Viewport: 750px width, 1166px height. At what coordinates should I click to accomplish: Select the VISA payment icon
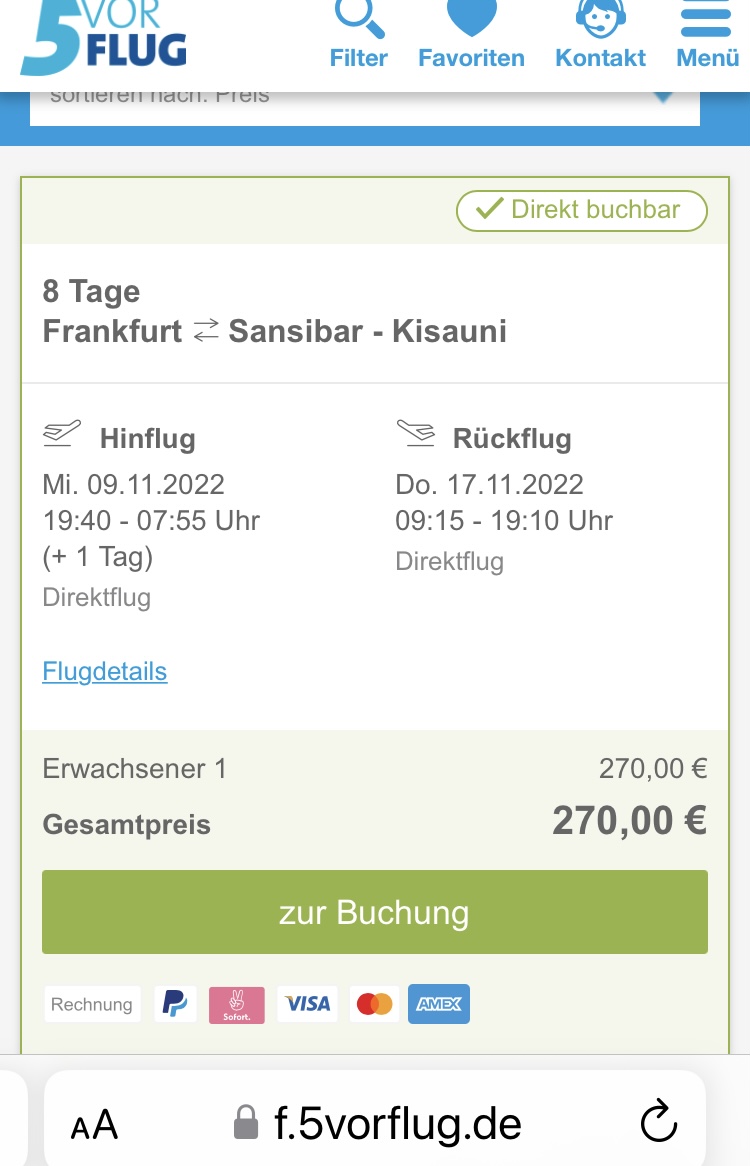pos(308,1004)
